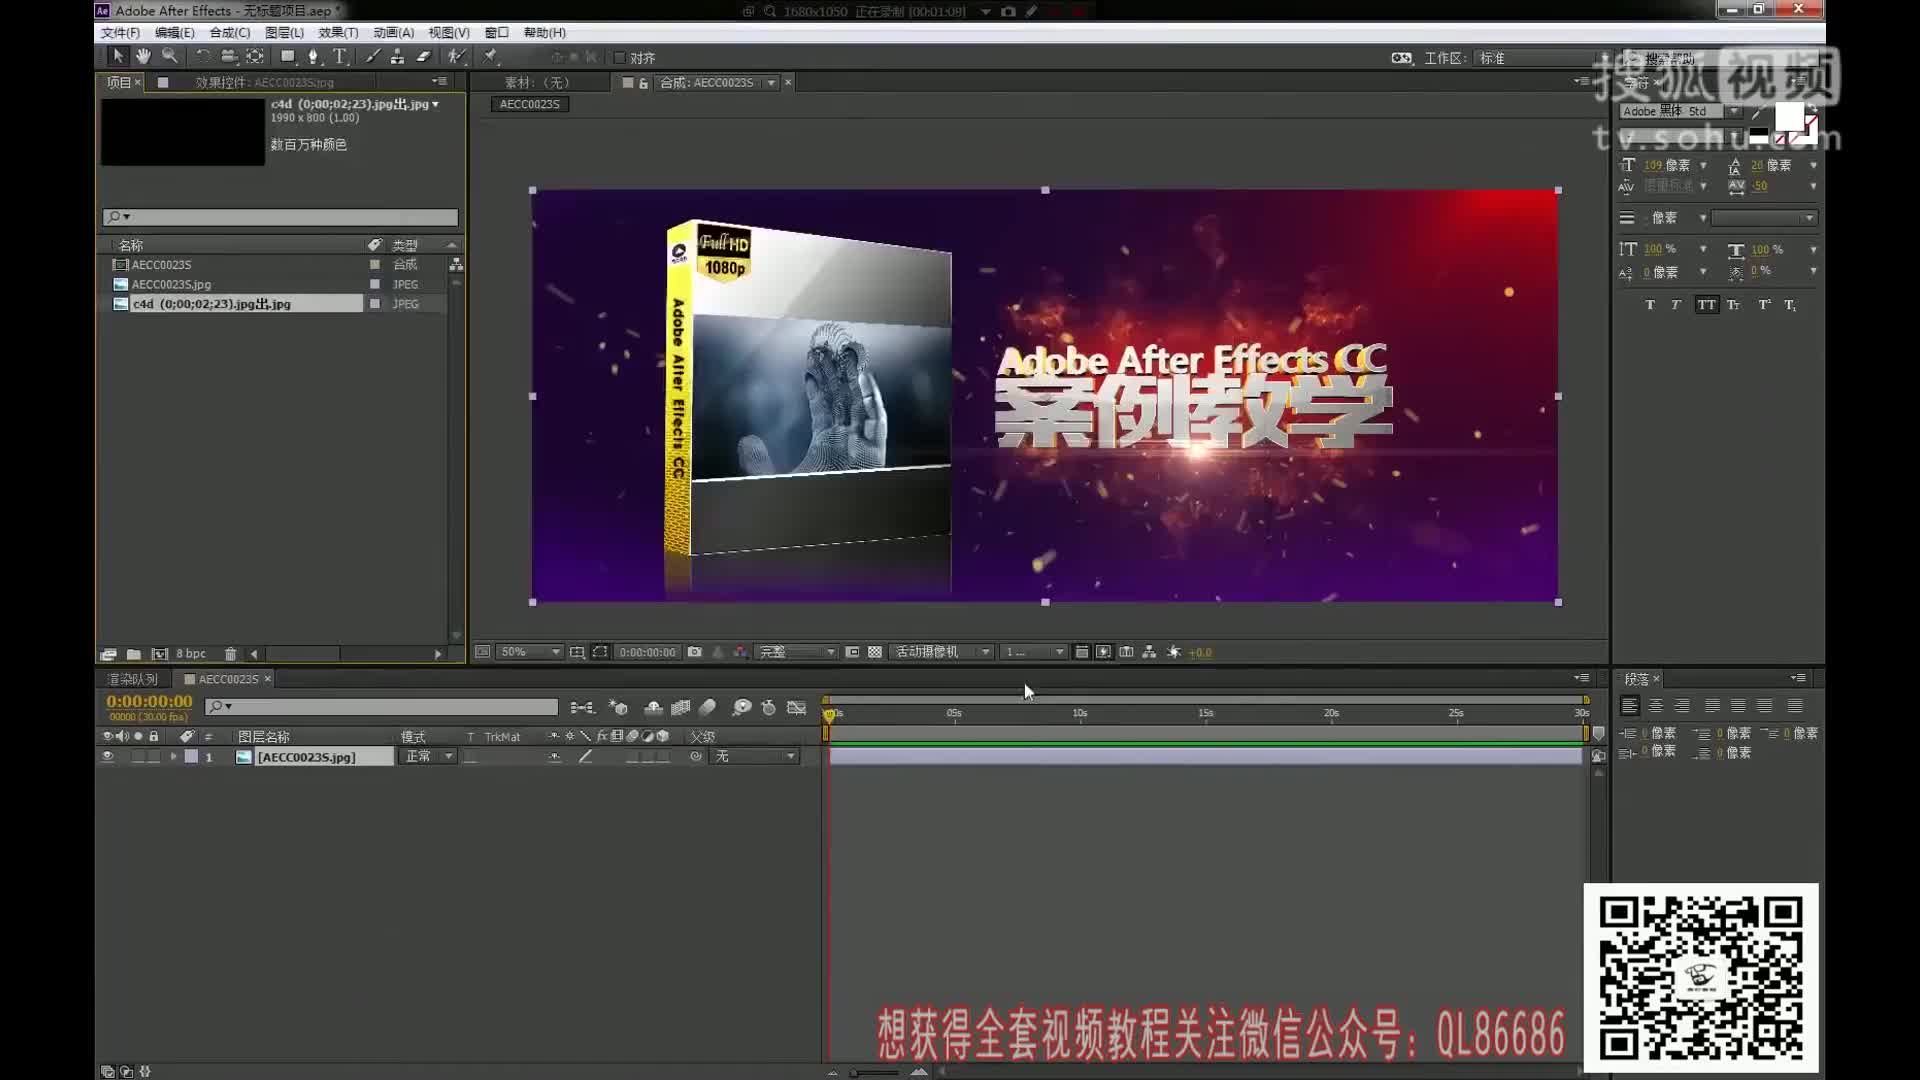Click the AECC0023S composition breadcrumb button
The image size is (1920, 1080).
click(x=530, y=104)
